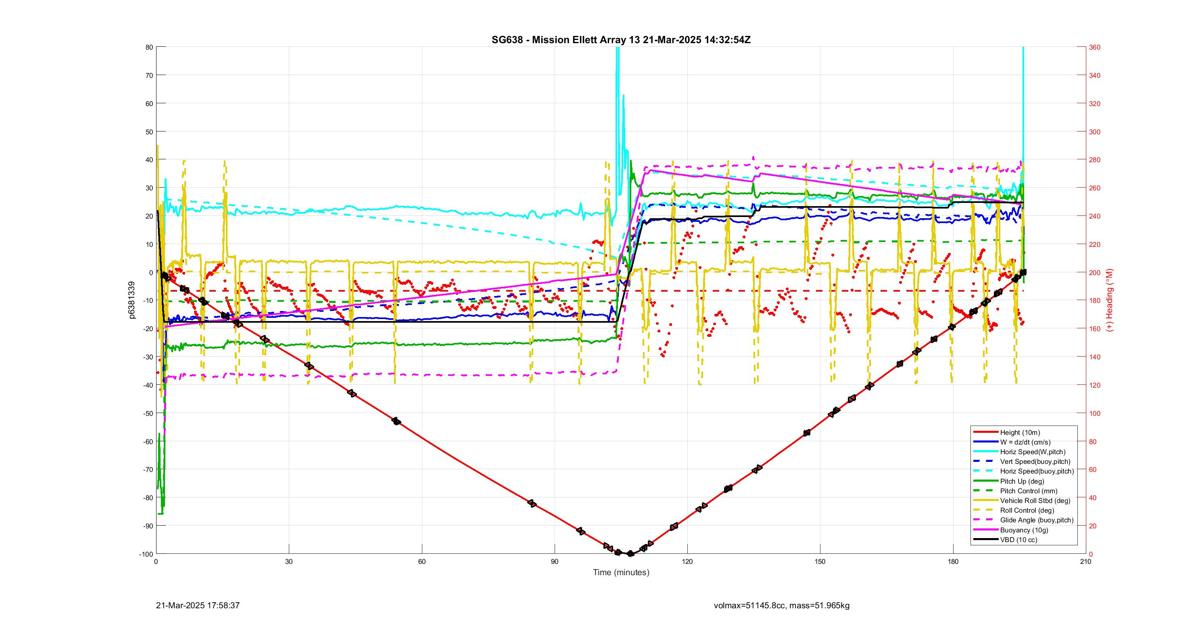Click tick label '-20' on left axis
1200x622 pixels.
click(x=146, y=329)
